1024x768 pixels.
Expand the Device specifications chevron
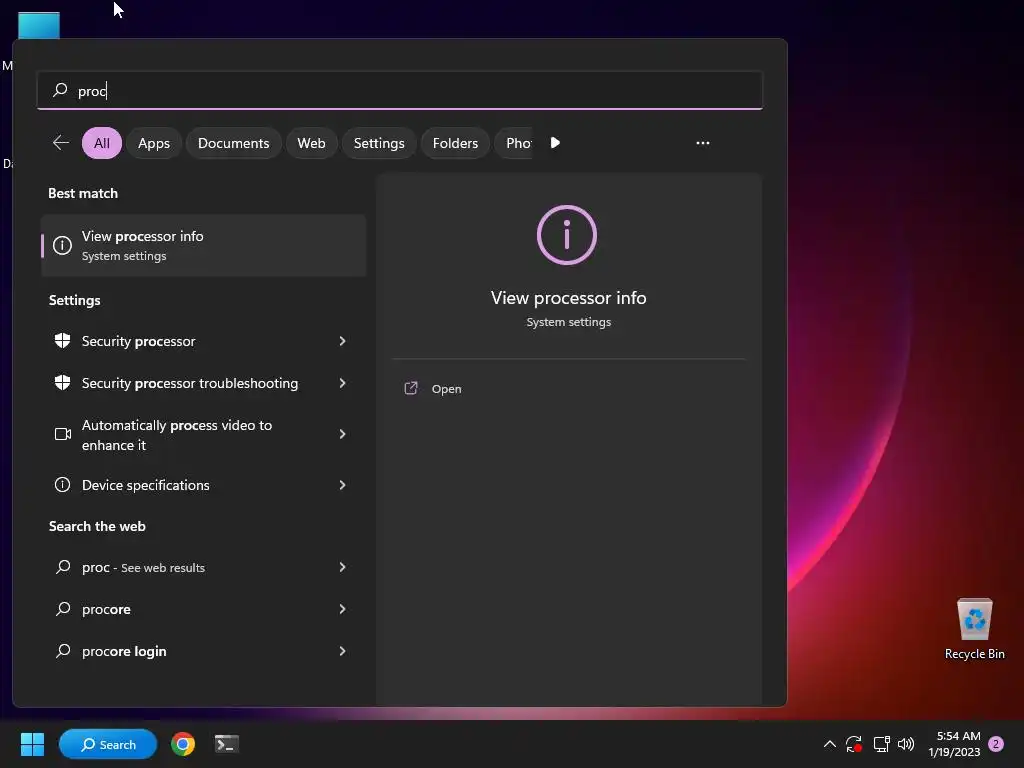342,485
